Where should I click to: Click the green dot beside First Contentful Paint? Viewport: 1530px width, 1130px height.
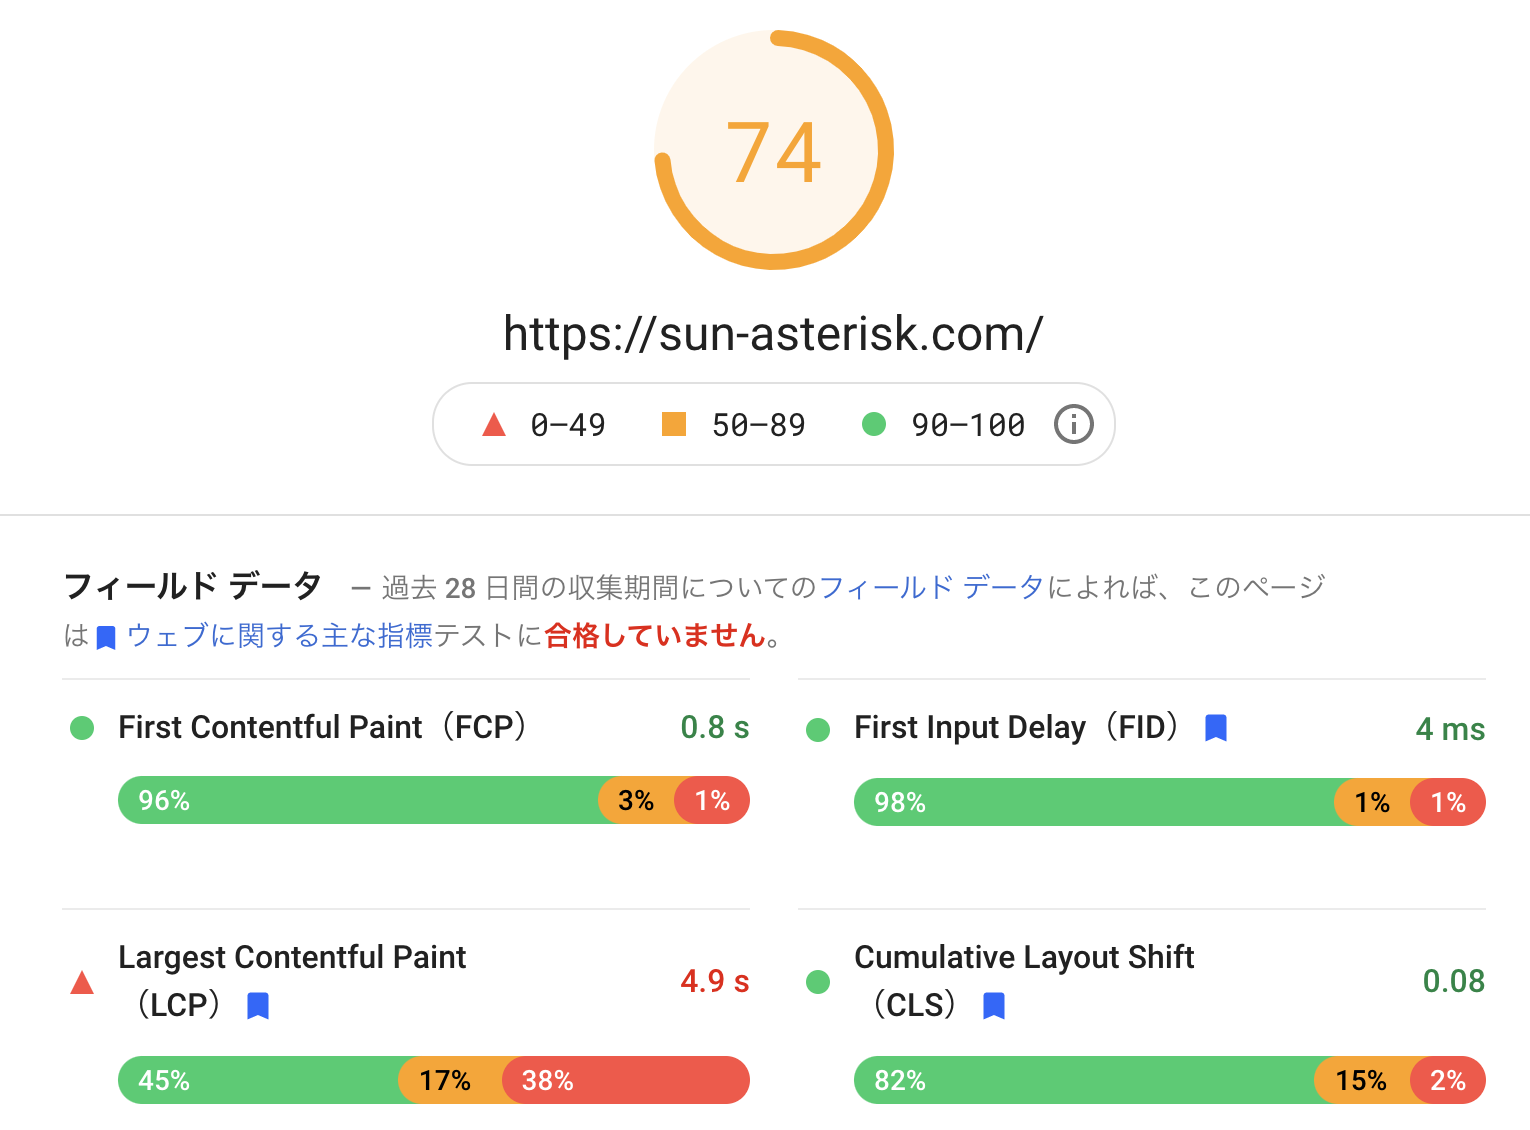point(82,728)
